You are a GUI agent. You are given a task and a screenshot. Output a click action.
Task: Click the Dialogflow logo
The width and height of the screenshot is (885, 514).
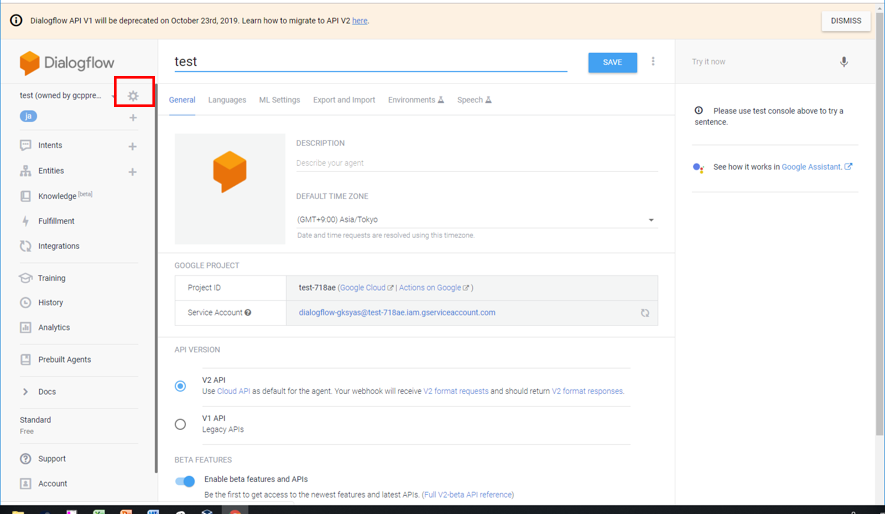[x=67, y=63]
